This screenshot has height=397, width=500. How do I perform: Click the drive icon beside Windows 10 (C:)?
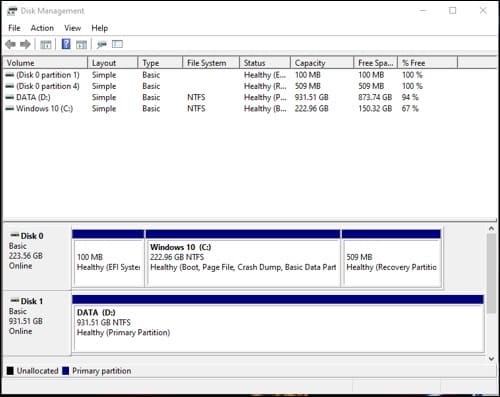[10, 109]
